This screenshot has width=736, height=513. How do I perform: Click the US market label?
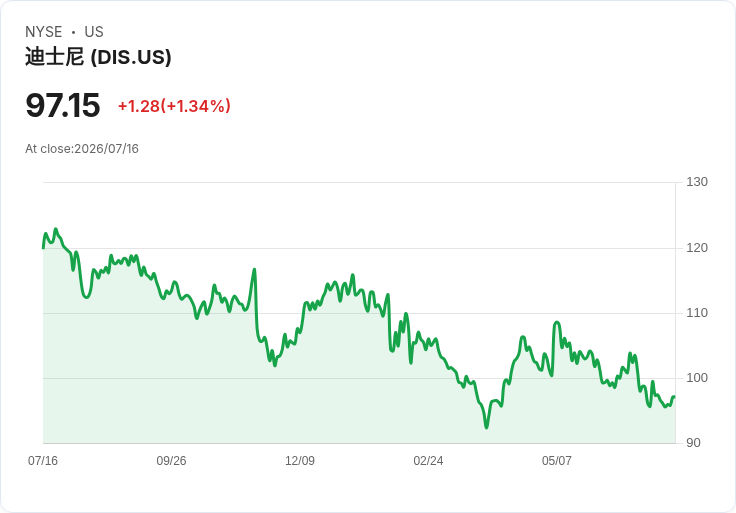94,32
